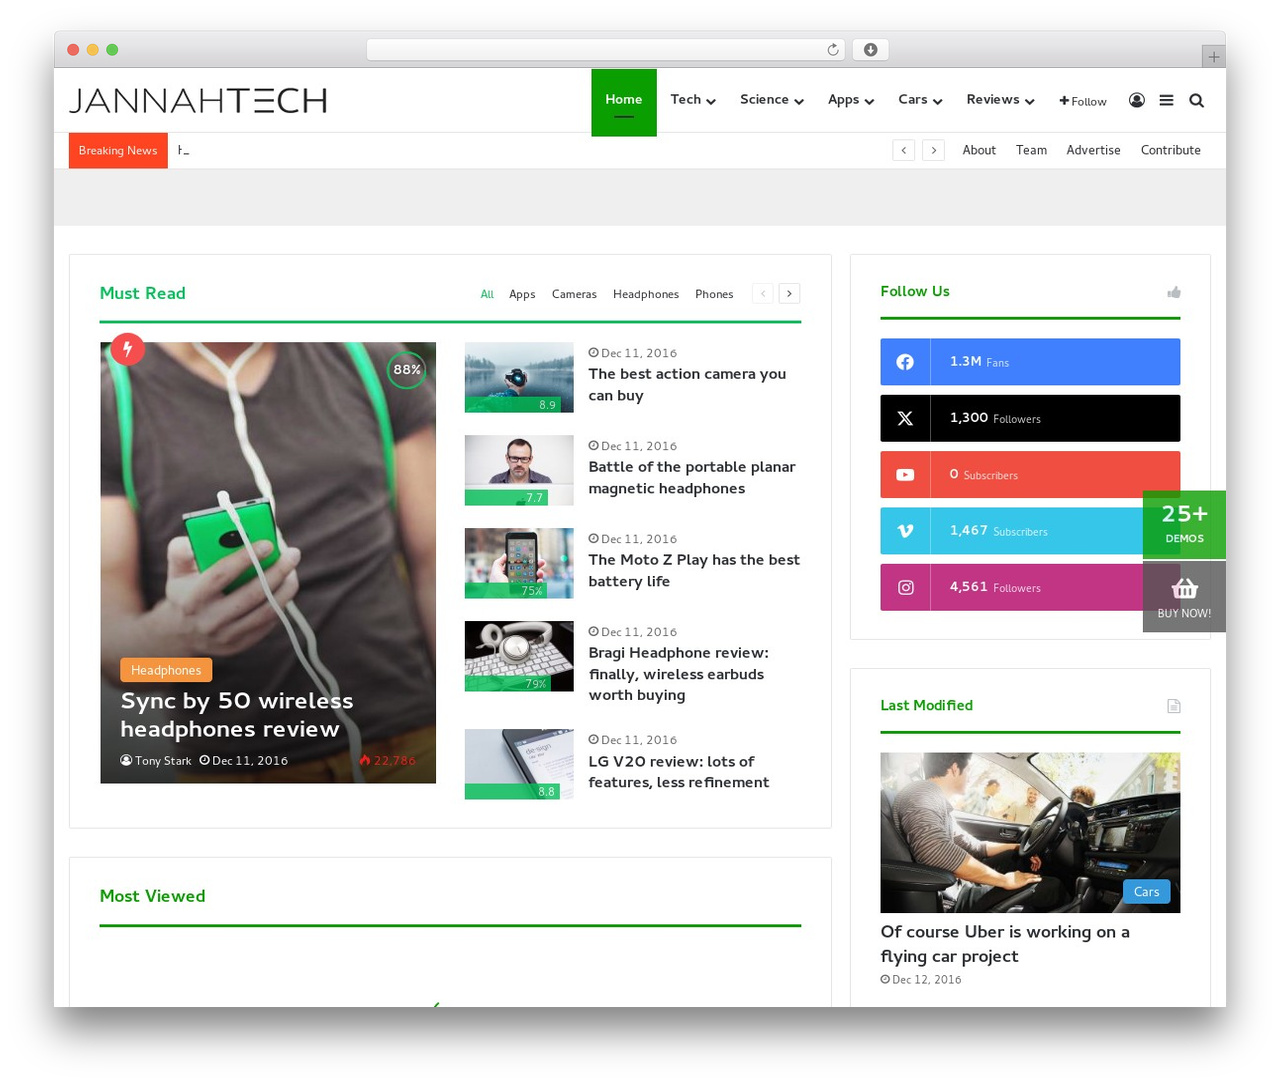Open the action camera article thumbnail
Viewport: 1280px width, 1084px height.
coord(519,377)
